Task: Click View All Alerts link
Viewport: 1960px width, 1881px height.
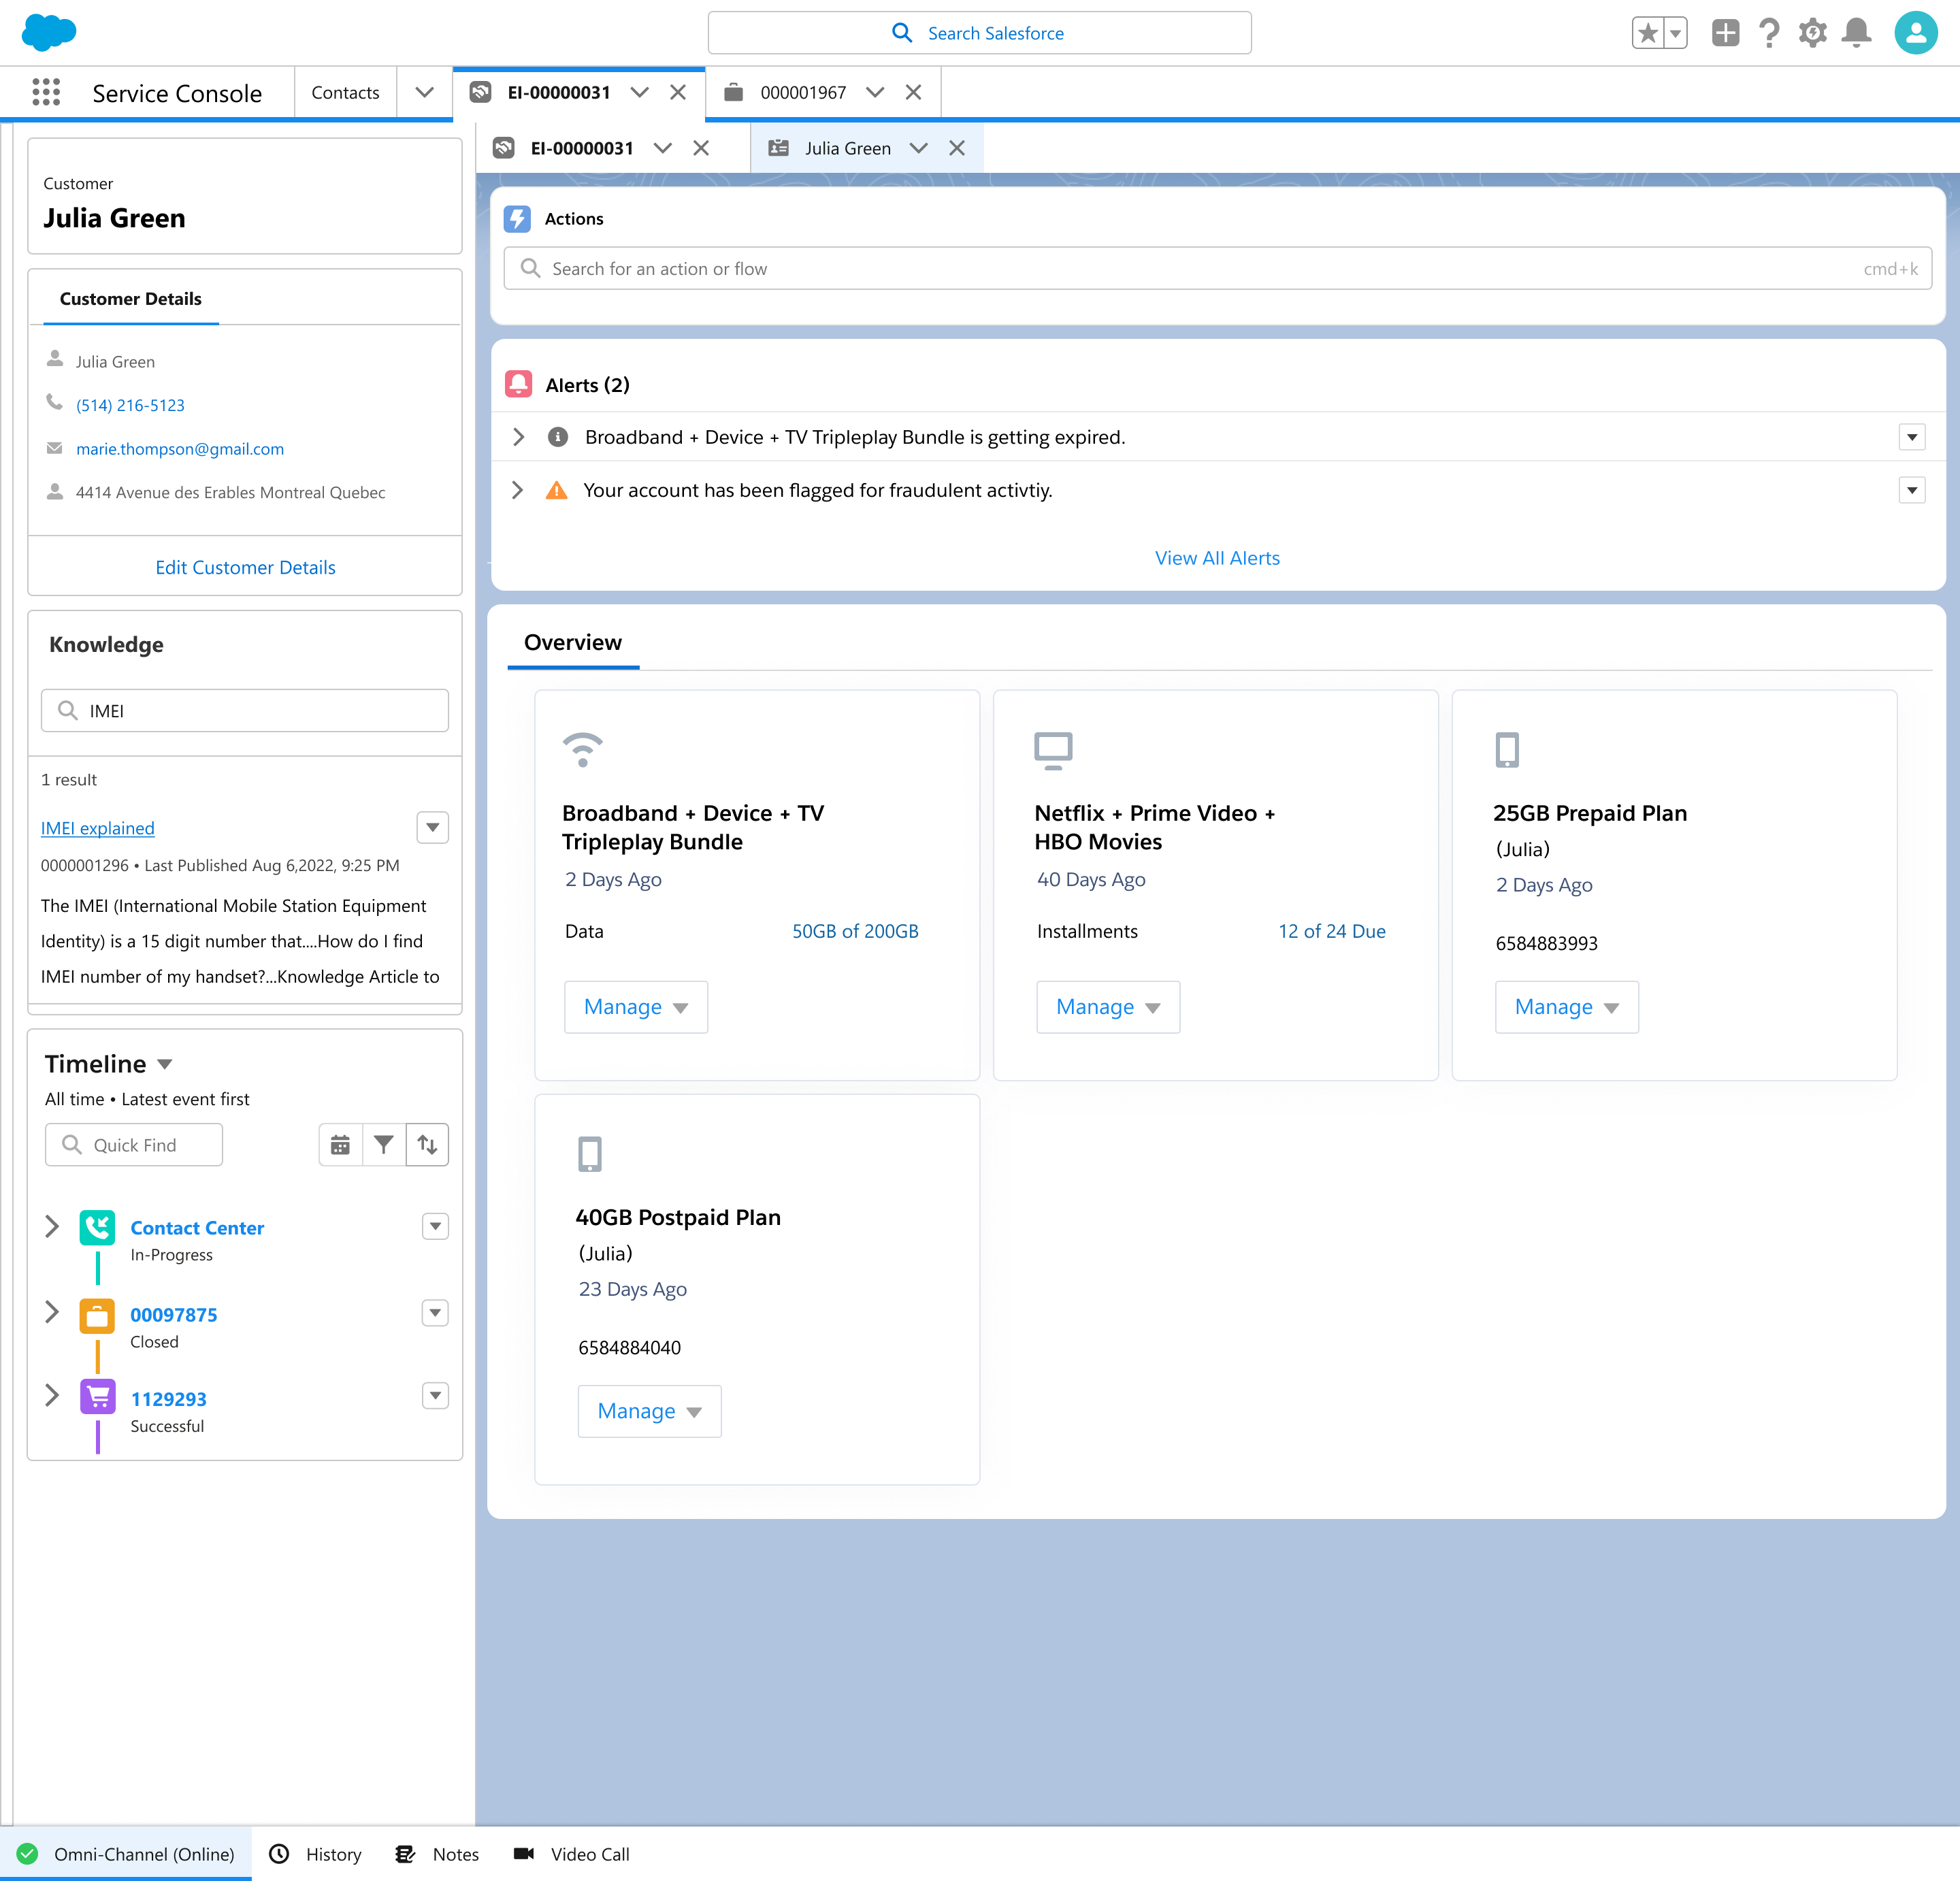Action: click(1216, 558)
